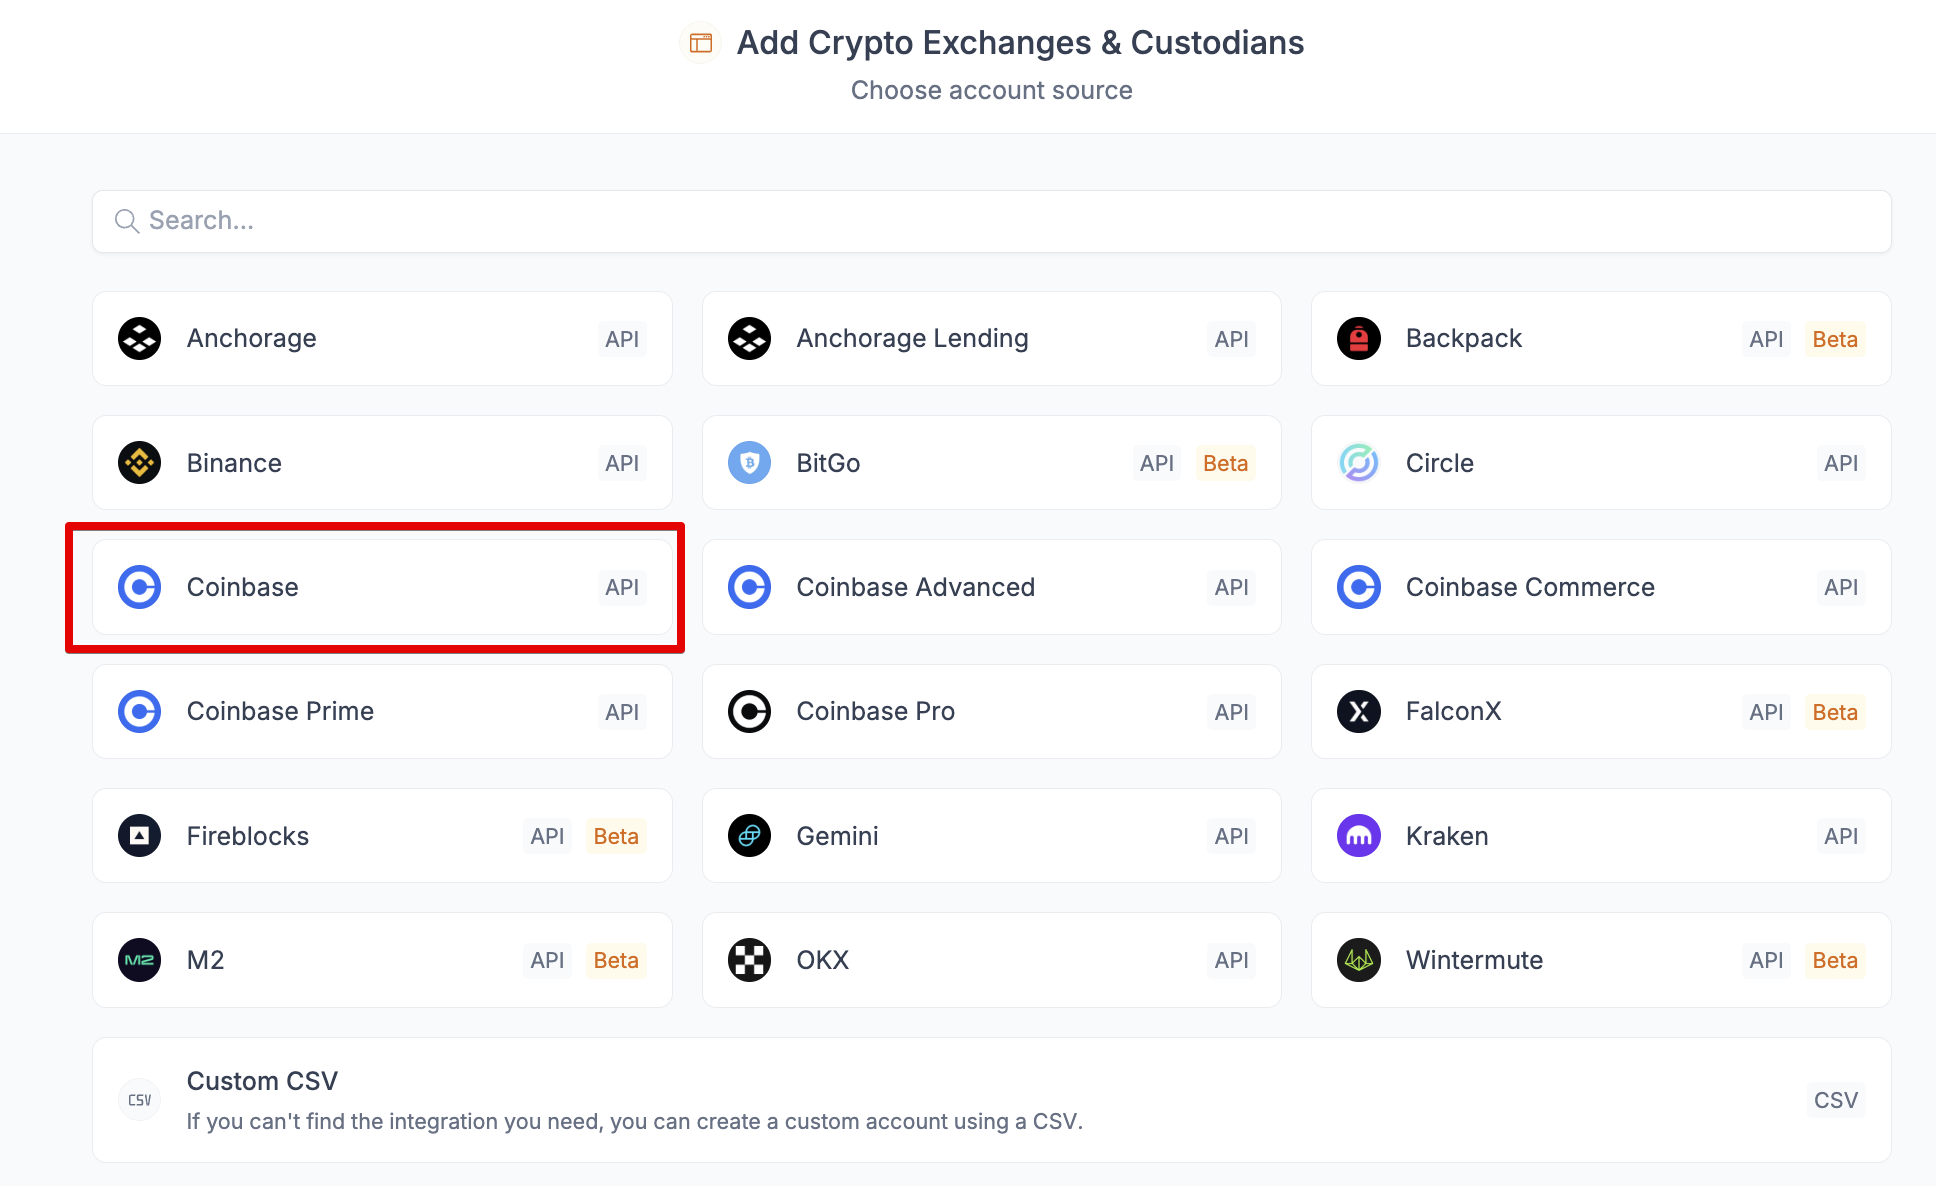The width and height of the screenshot is (1936, 1186).
Task: Click the Gemini logo icon
Action: click(x=749, y=836)
